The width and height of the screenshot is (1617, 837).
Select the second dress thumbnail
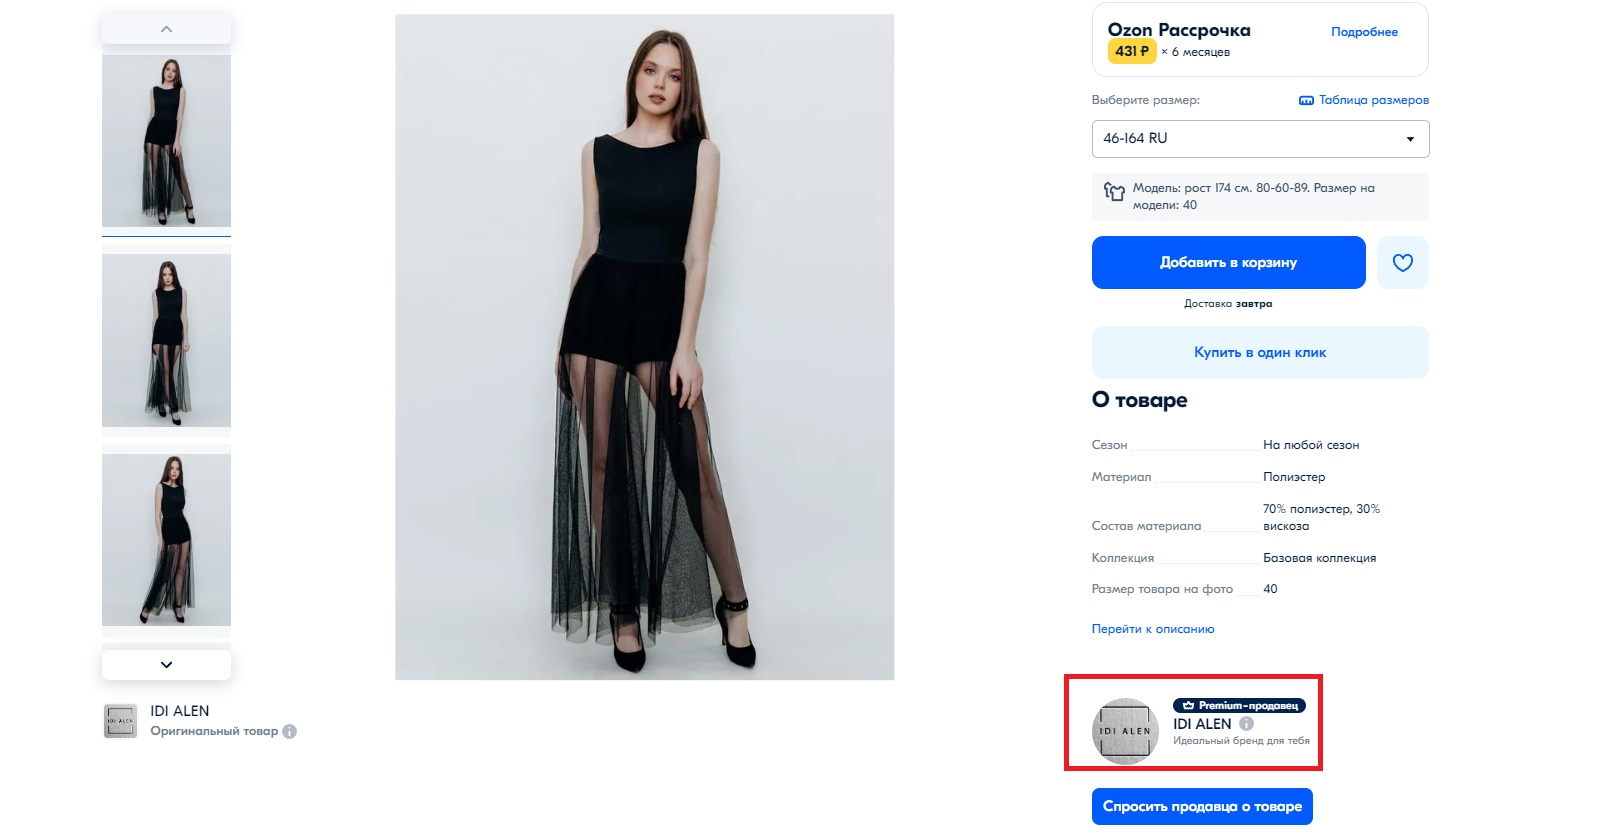coord(166,340)
